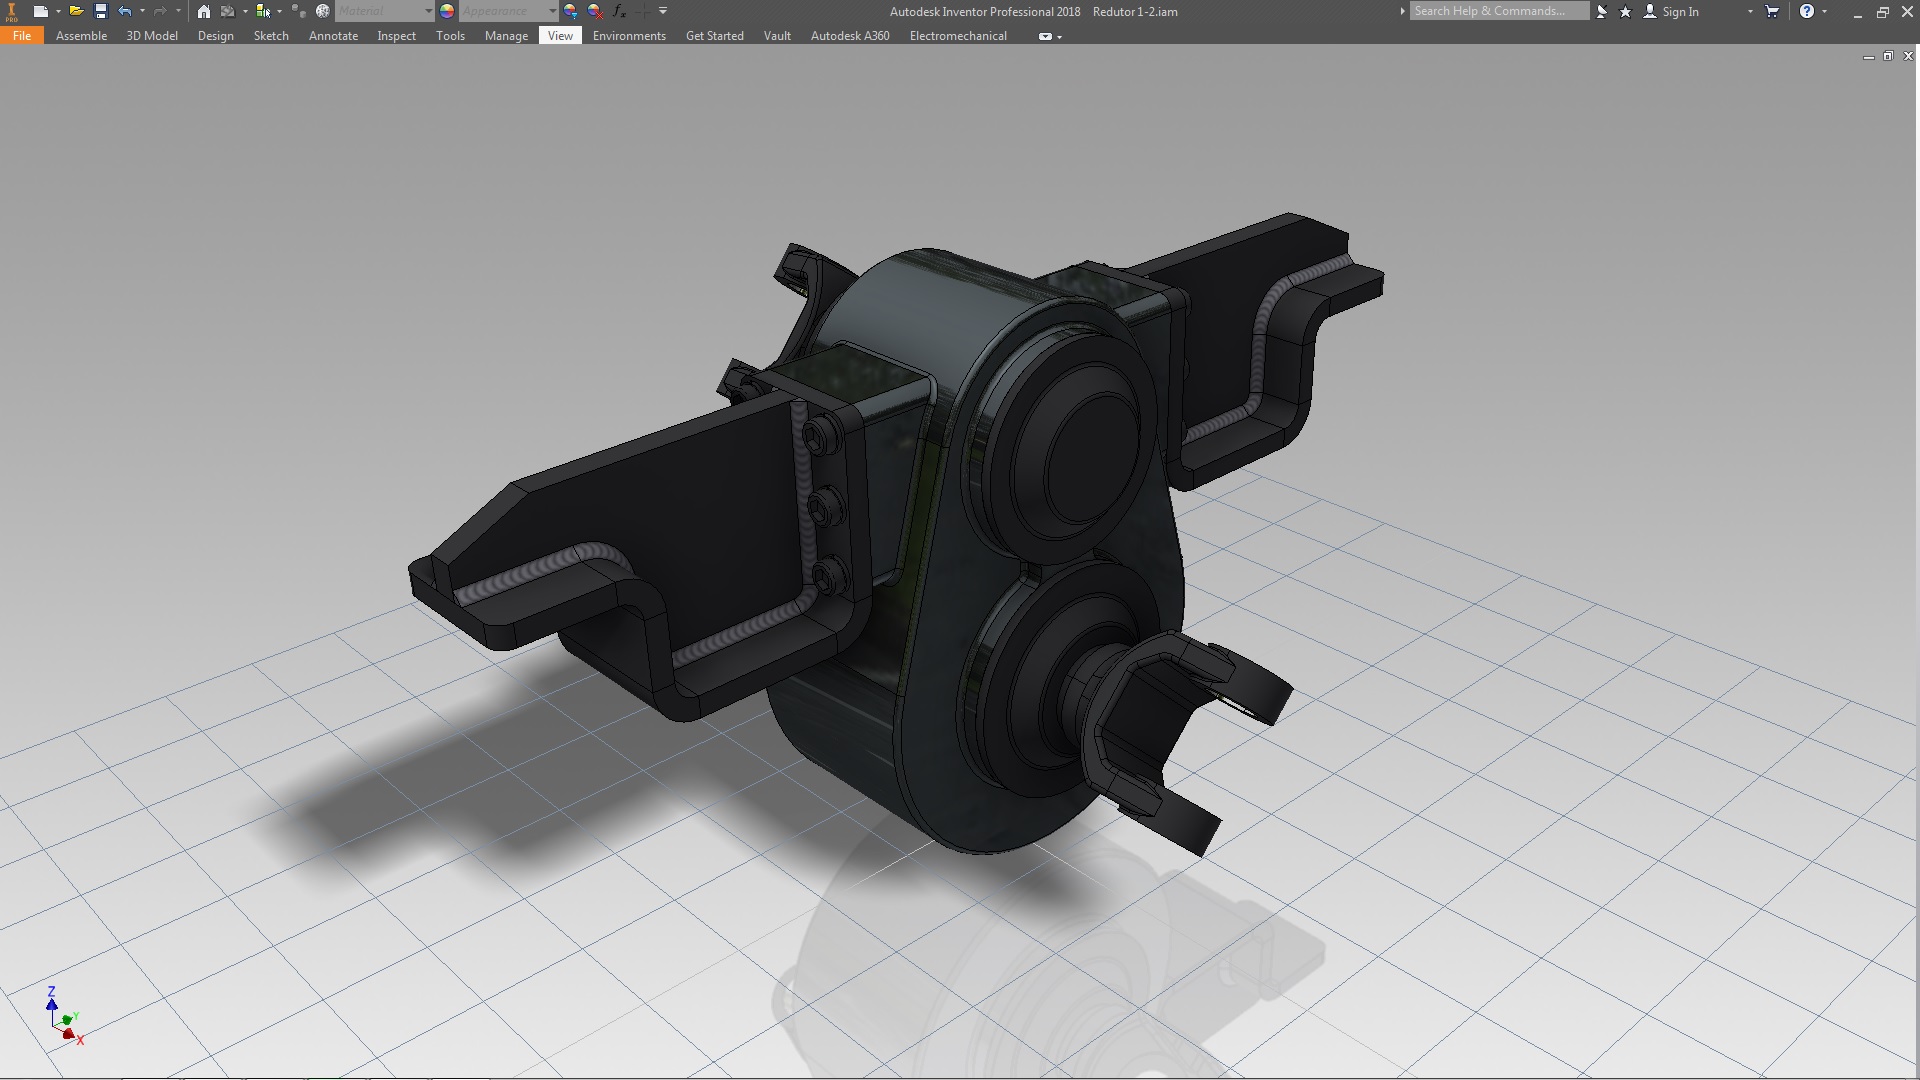Open the Inspect ribbon tab
Viewport: 1920px width, 1080px height.
(x=396, y=36)
